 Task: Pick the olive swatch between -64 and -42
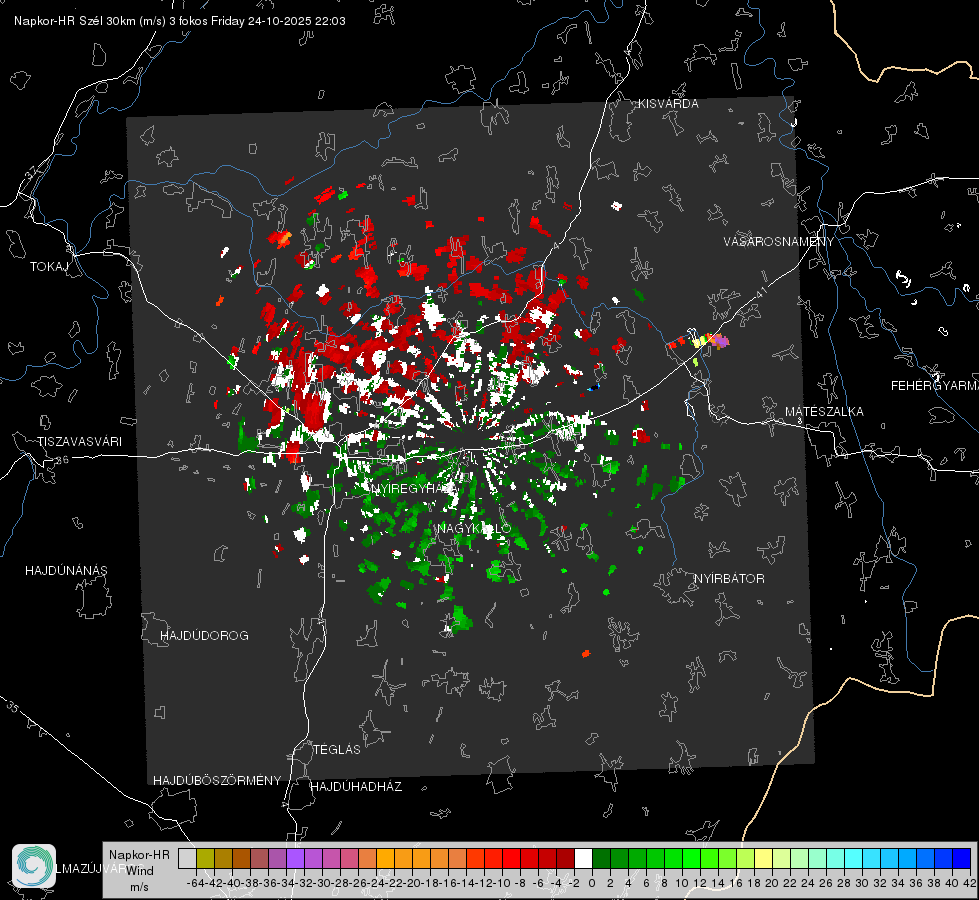pos(205,858)
